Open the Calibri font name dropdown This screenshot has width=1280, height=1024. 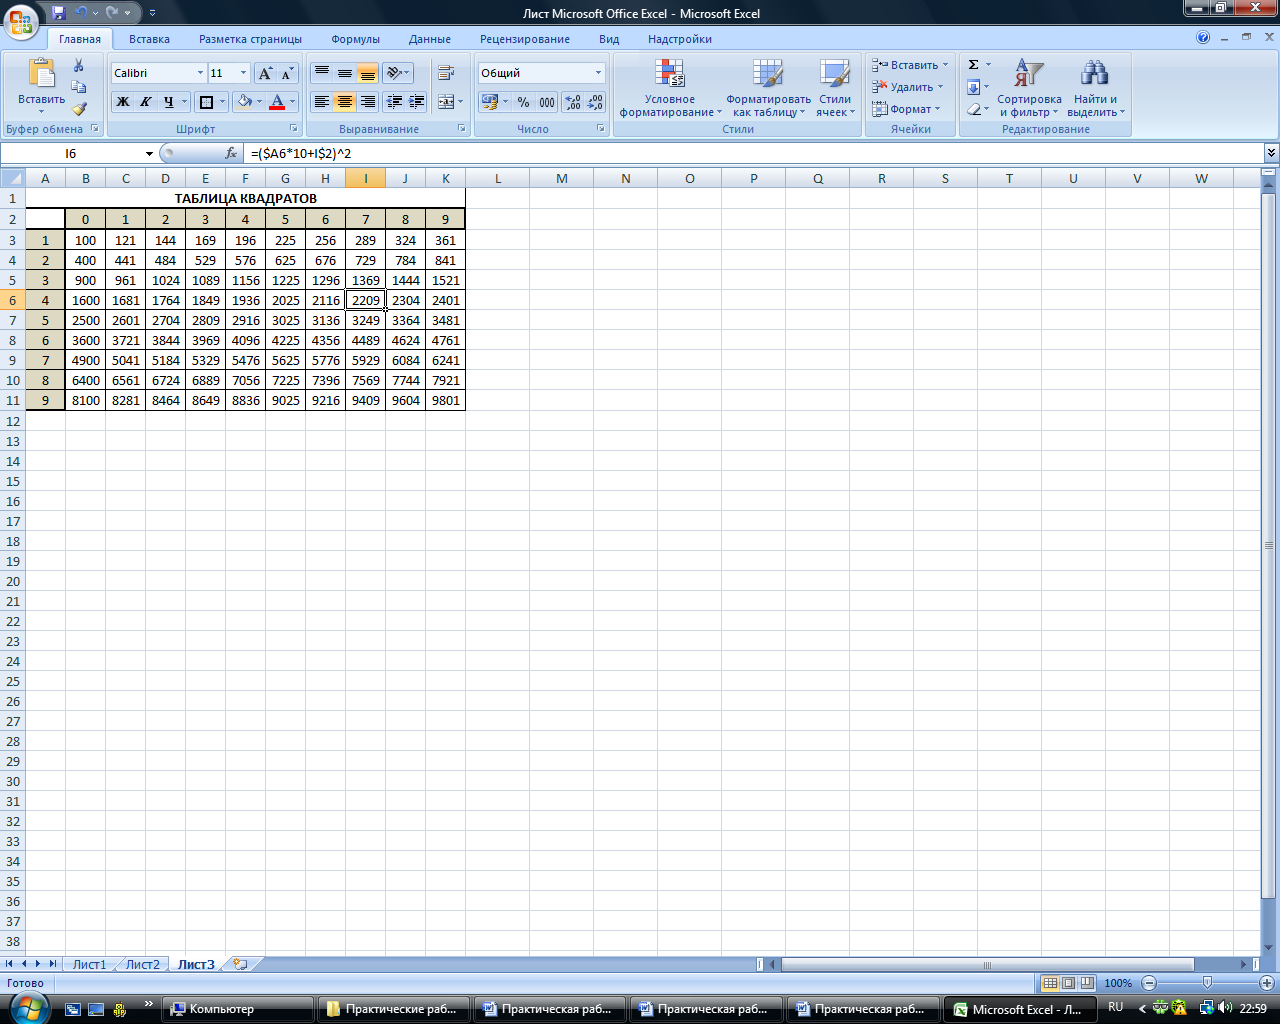[200, 73]
